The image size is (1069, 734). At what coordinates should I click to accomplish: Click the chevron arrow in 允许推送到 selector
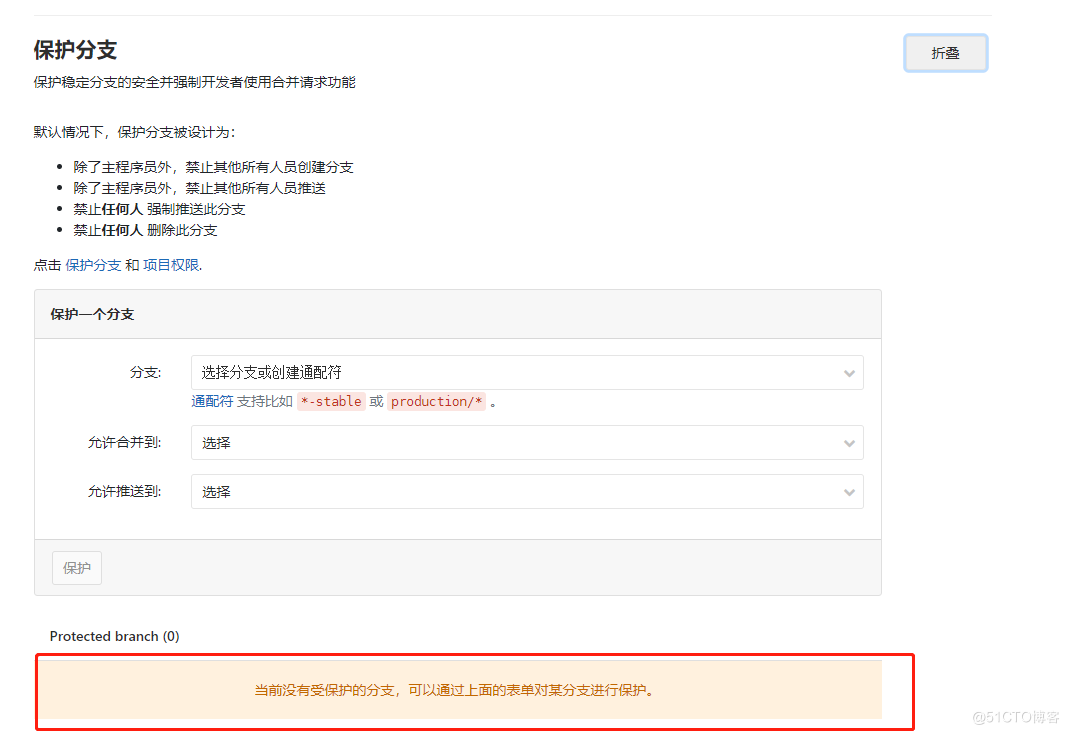tap(849, 492)
